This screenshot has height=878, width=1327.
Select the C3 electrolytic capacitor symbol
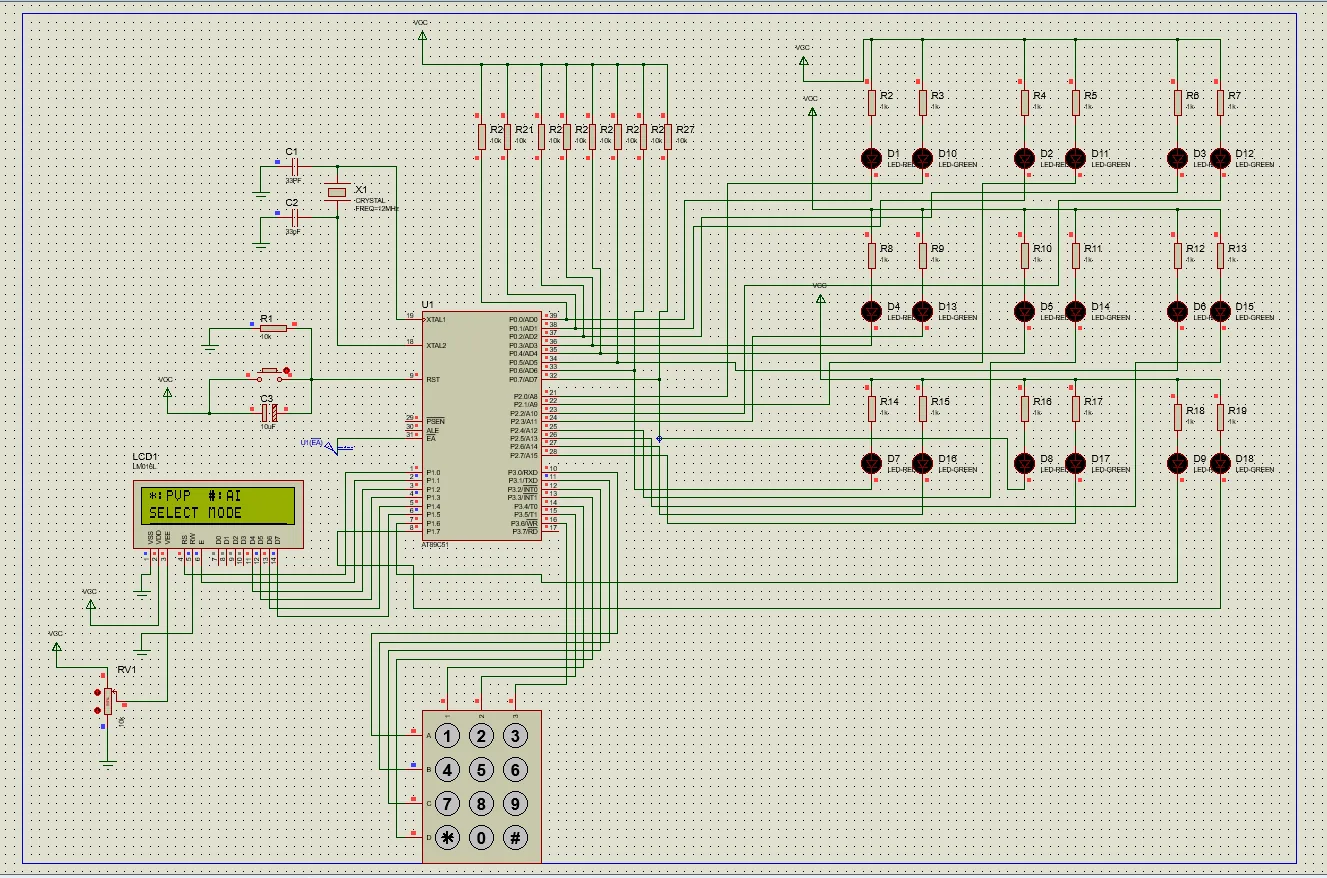coord(268,412)
